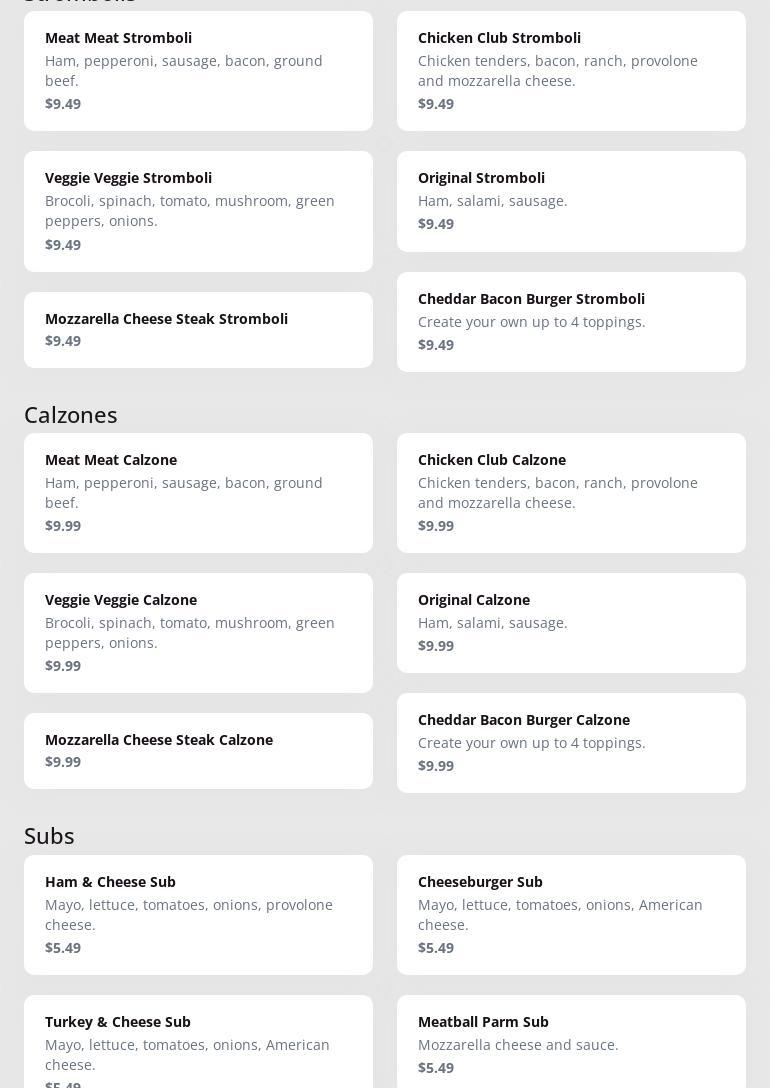The width and height of the screenshot is (770, 1088).
Task: Click the Calzones section heading
Action: (71, 415)
